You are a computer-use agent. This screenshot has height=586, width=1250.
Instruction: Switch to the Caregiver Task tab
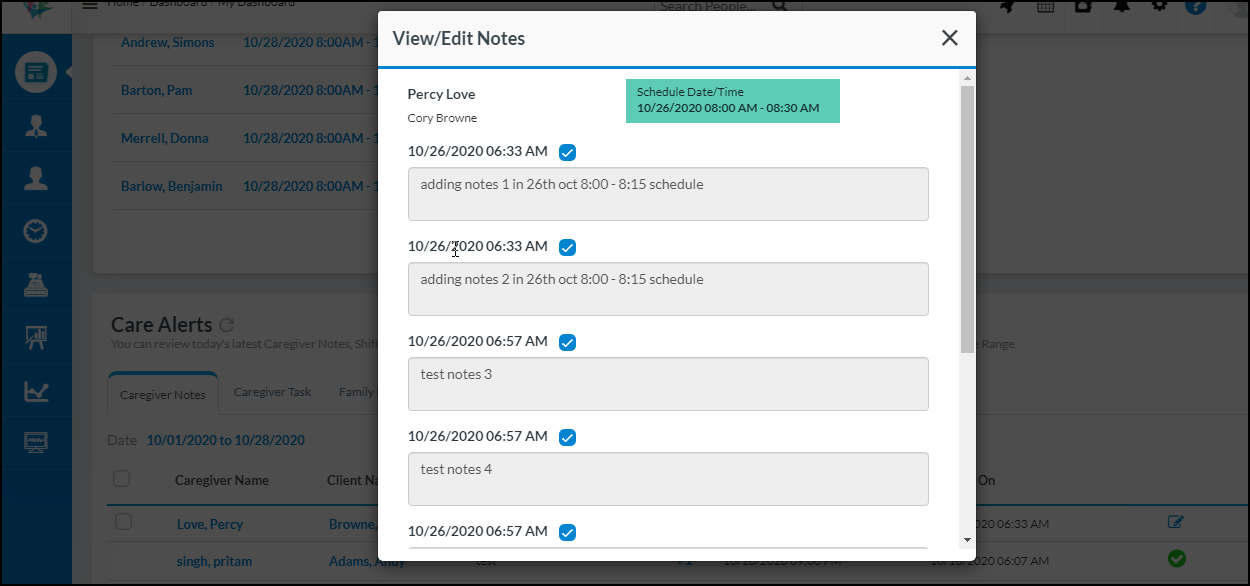(x=272, y=392)
